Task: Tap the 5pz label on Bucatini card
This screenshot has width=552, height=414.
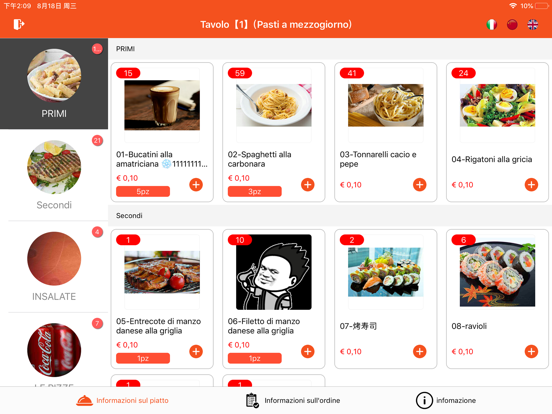Action: 143,192
